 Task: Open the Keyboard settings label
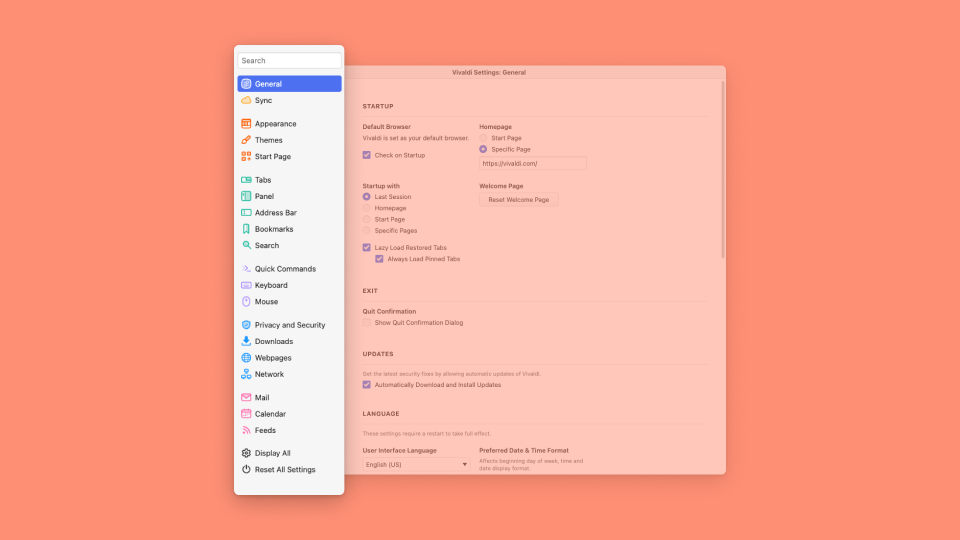click(271, 285)
